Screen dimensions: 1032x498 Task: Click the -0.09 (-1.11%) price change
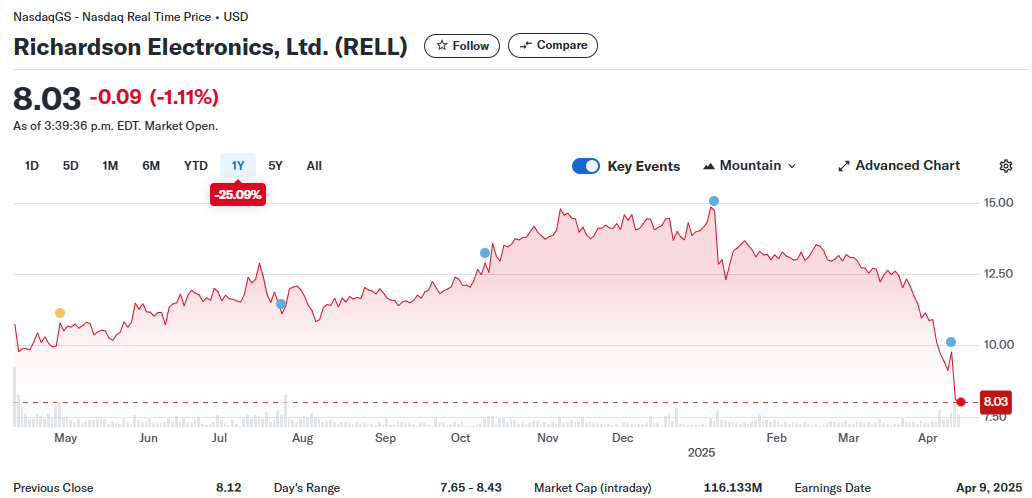click(154, 97)
